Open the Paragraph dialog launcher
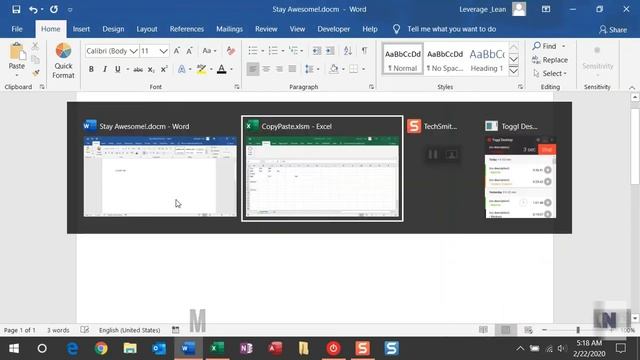The width and height of the screenshot is (640, 360). pyautogui.click(x=371, y=87)
